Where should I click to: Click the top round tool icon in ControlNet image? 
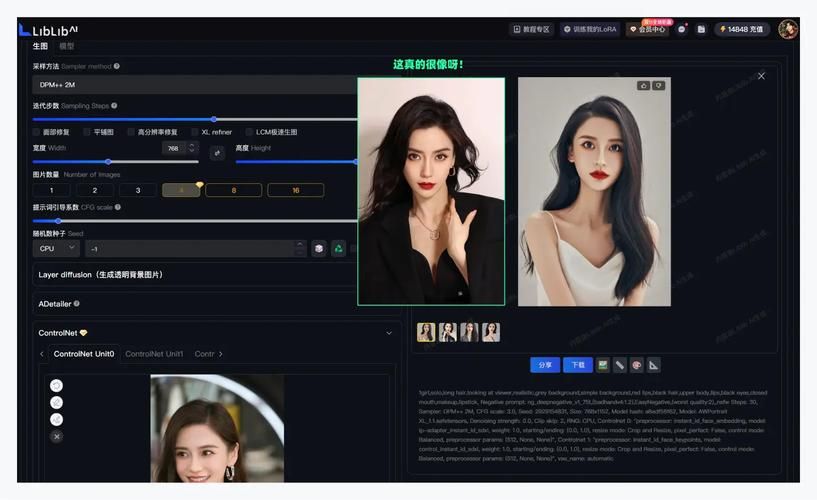point(56,385)
